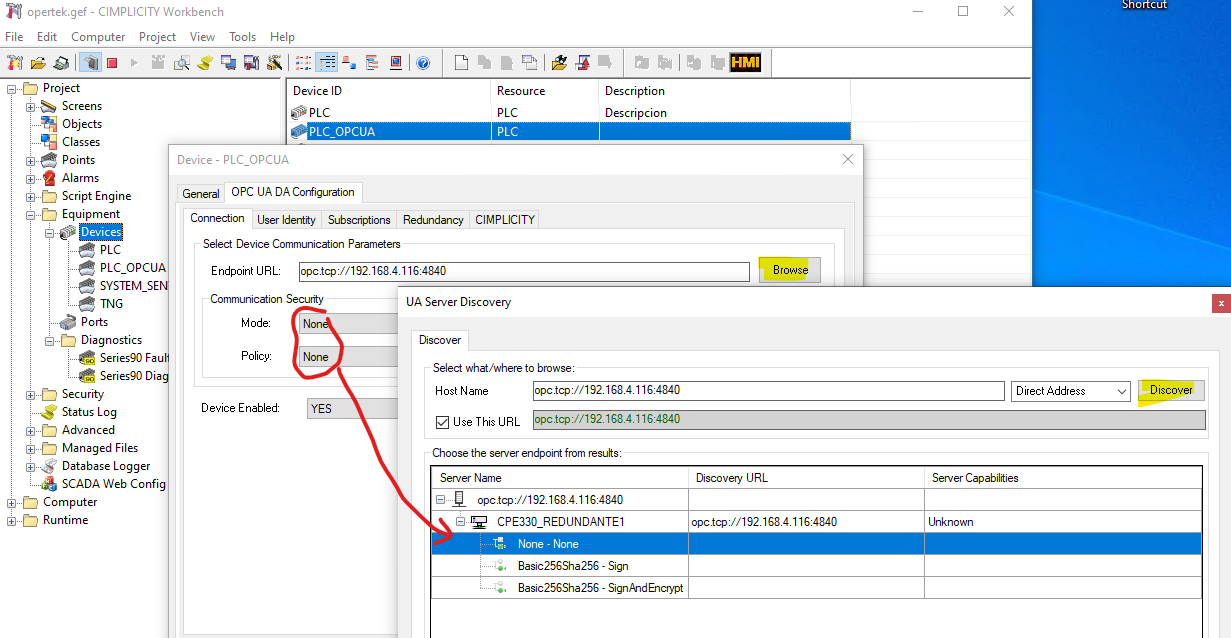Select SCADA Web Config in project tree
Viewport: 1231px width, 638px height.
(x=114, y=484)
